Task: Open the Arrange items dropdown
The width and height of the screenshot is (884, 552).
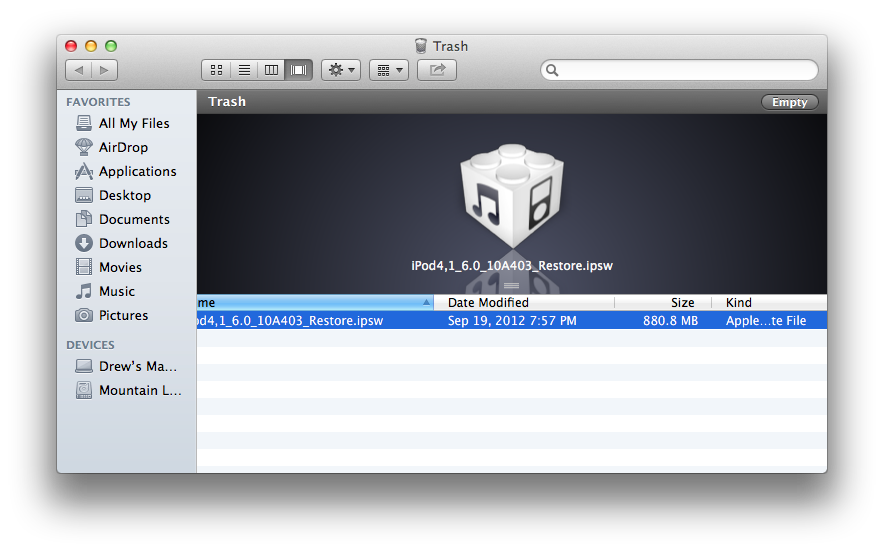Action: 389,70
